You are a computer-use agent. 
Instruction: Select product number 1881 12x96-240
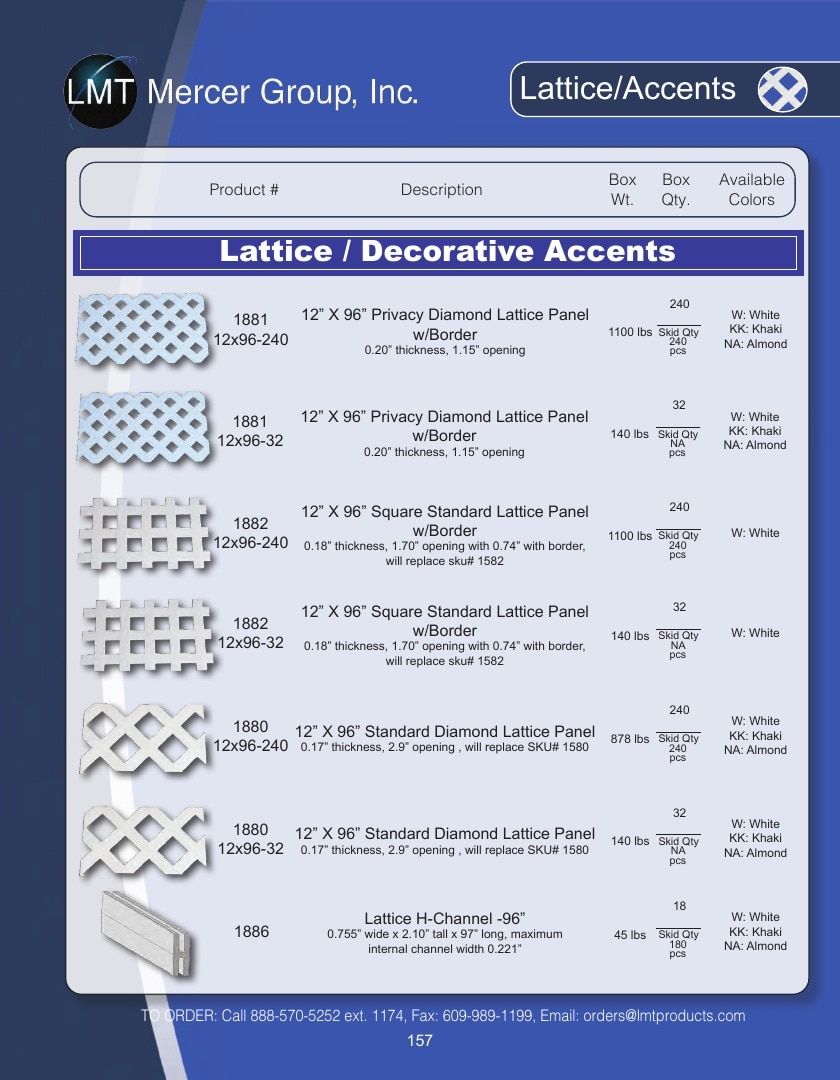click(x=251, y=329)
